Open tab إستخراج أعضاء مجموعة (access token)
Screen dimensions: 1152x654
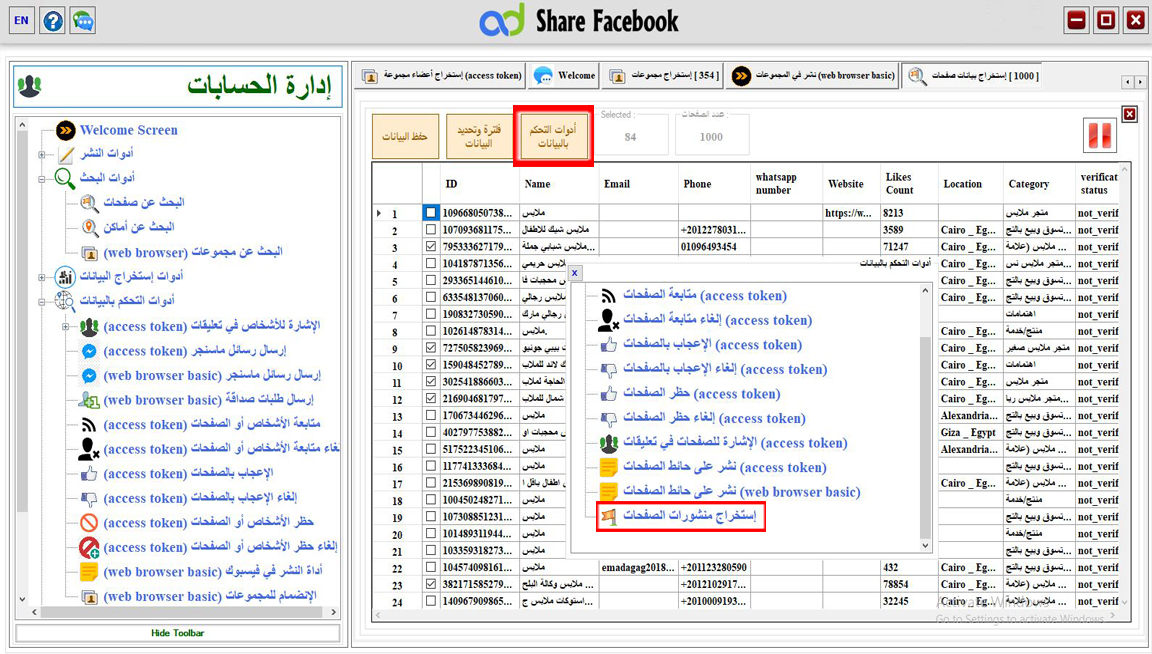pos(442,76)
